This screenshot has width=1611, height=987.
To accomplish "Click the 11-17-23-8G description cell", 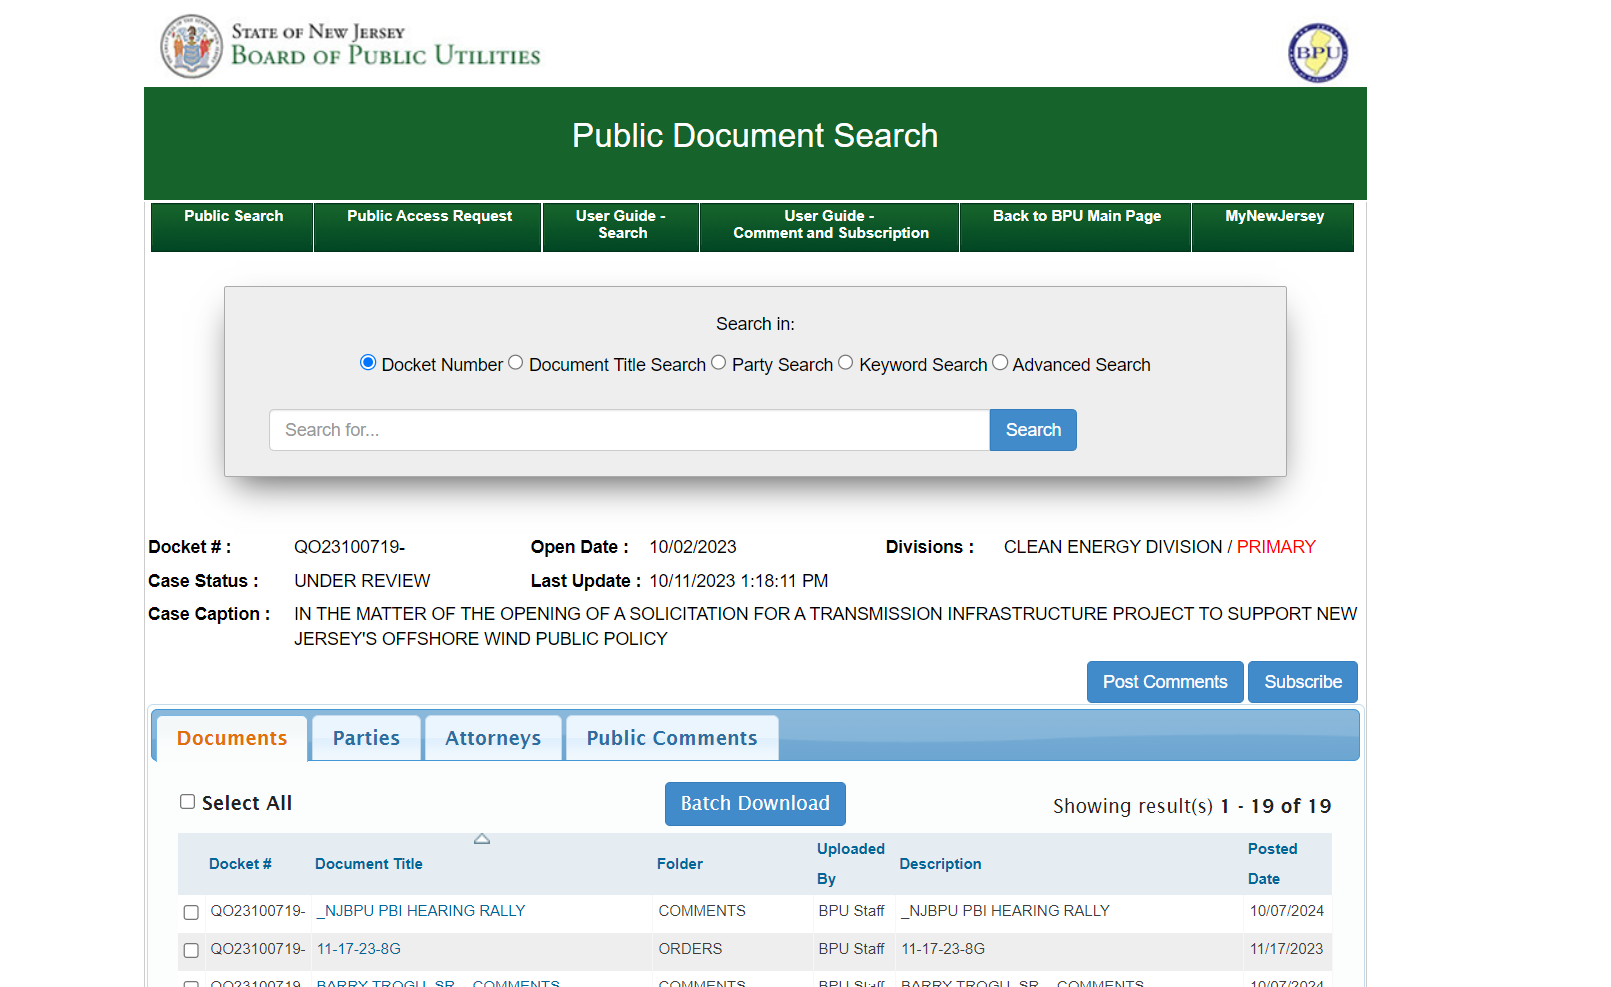I will pyautogui.click(x=943, y=949).
